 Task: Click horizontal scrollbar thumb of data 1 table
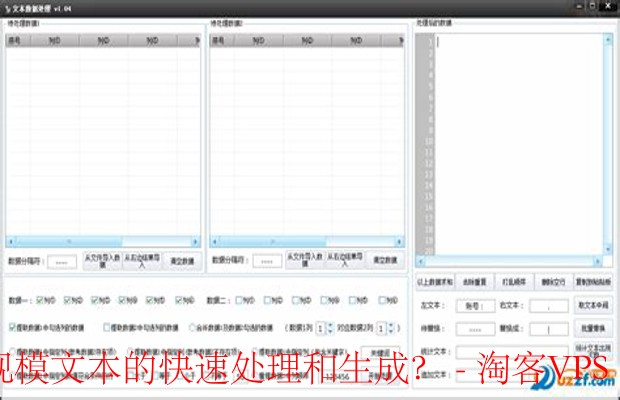(69, 241)
